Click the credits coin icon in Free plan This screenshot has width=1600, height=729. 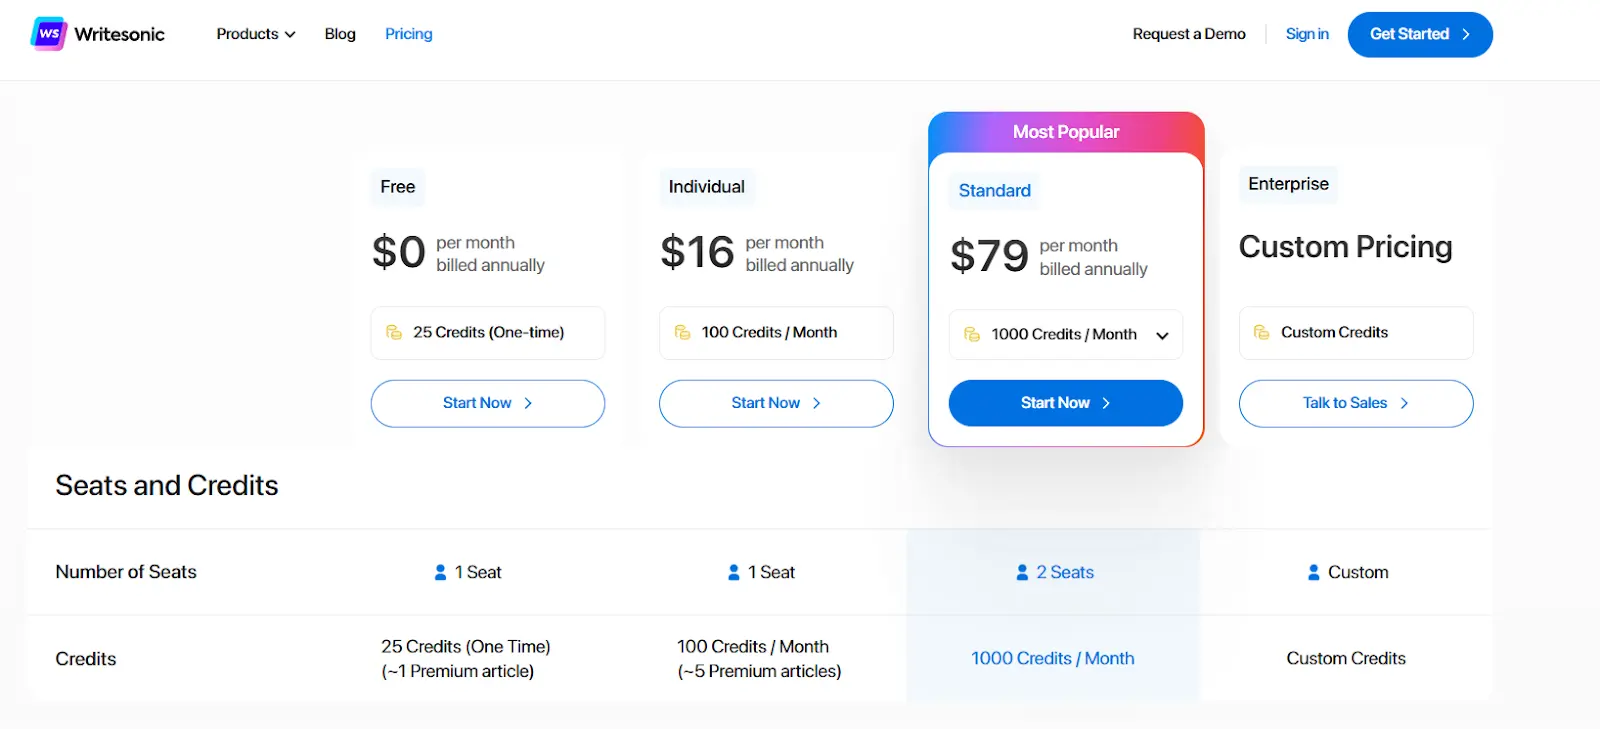click(394, 332)
